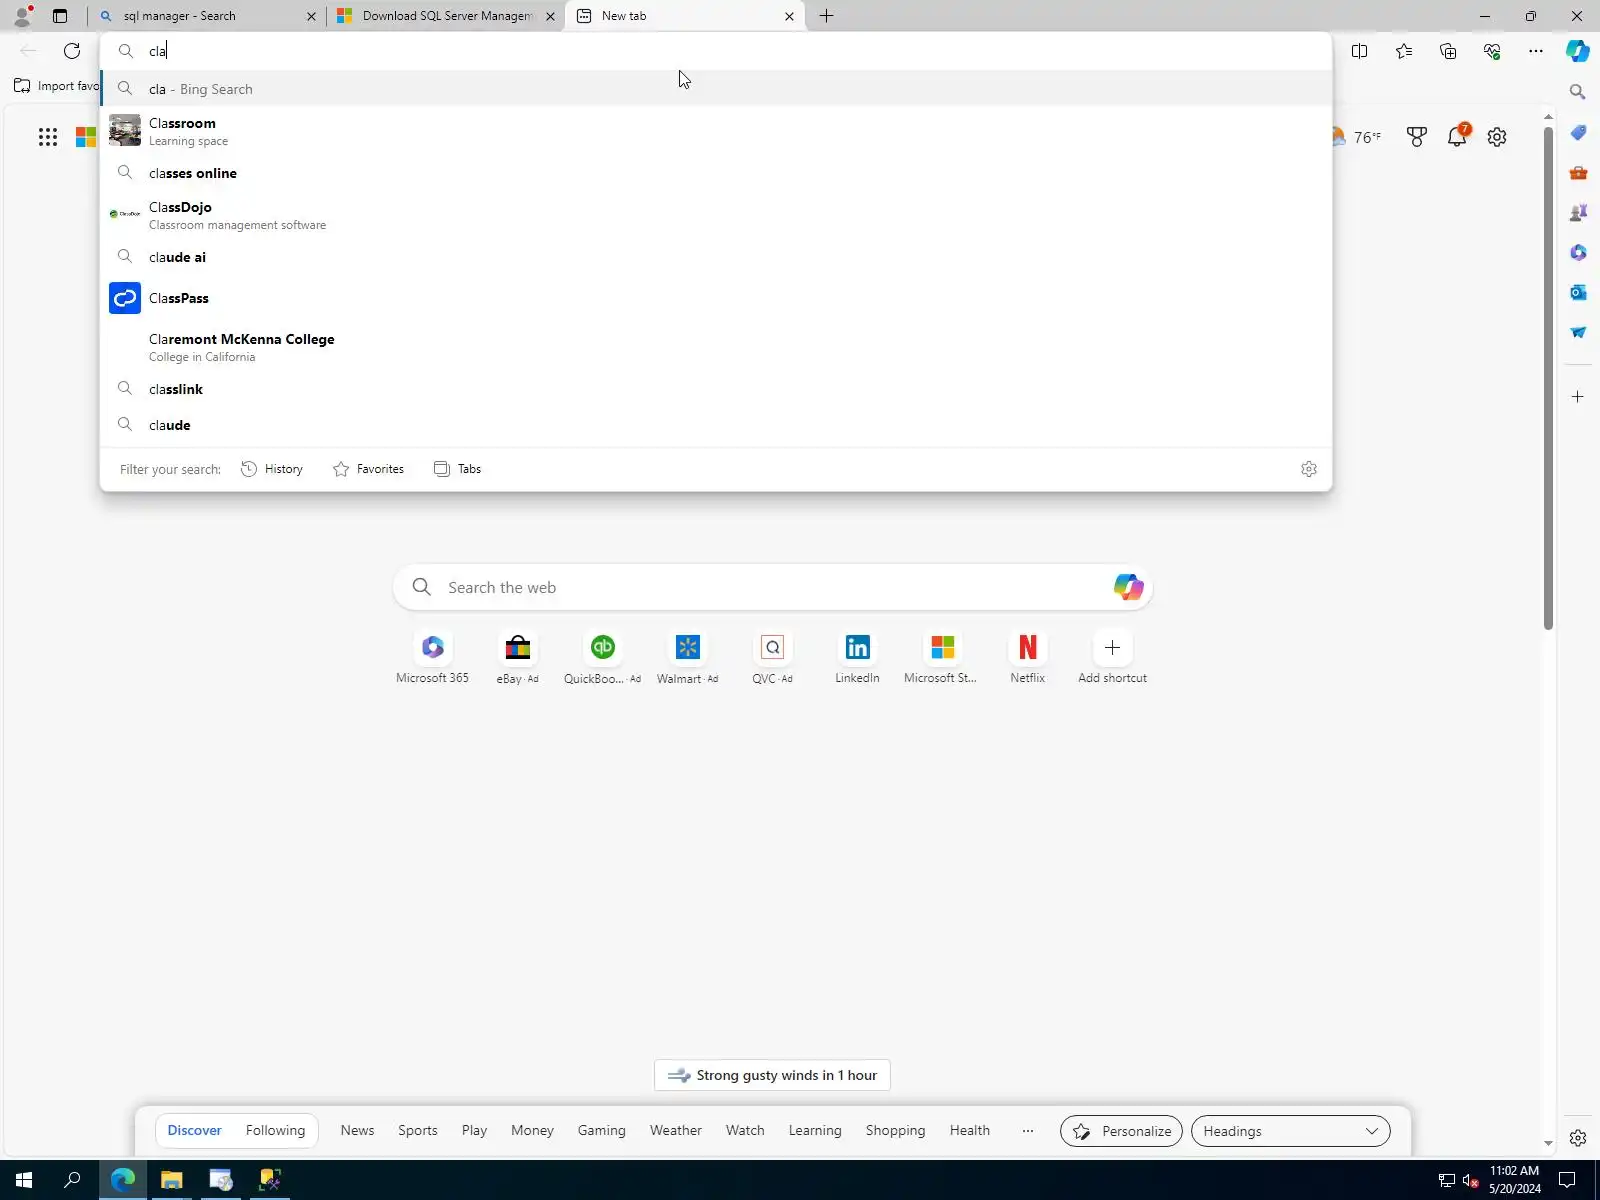Open Shopping tag sidebar icon
1600x1200 pixels.
[1578, 133]
